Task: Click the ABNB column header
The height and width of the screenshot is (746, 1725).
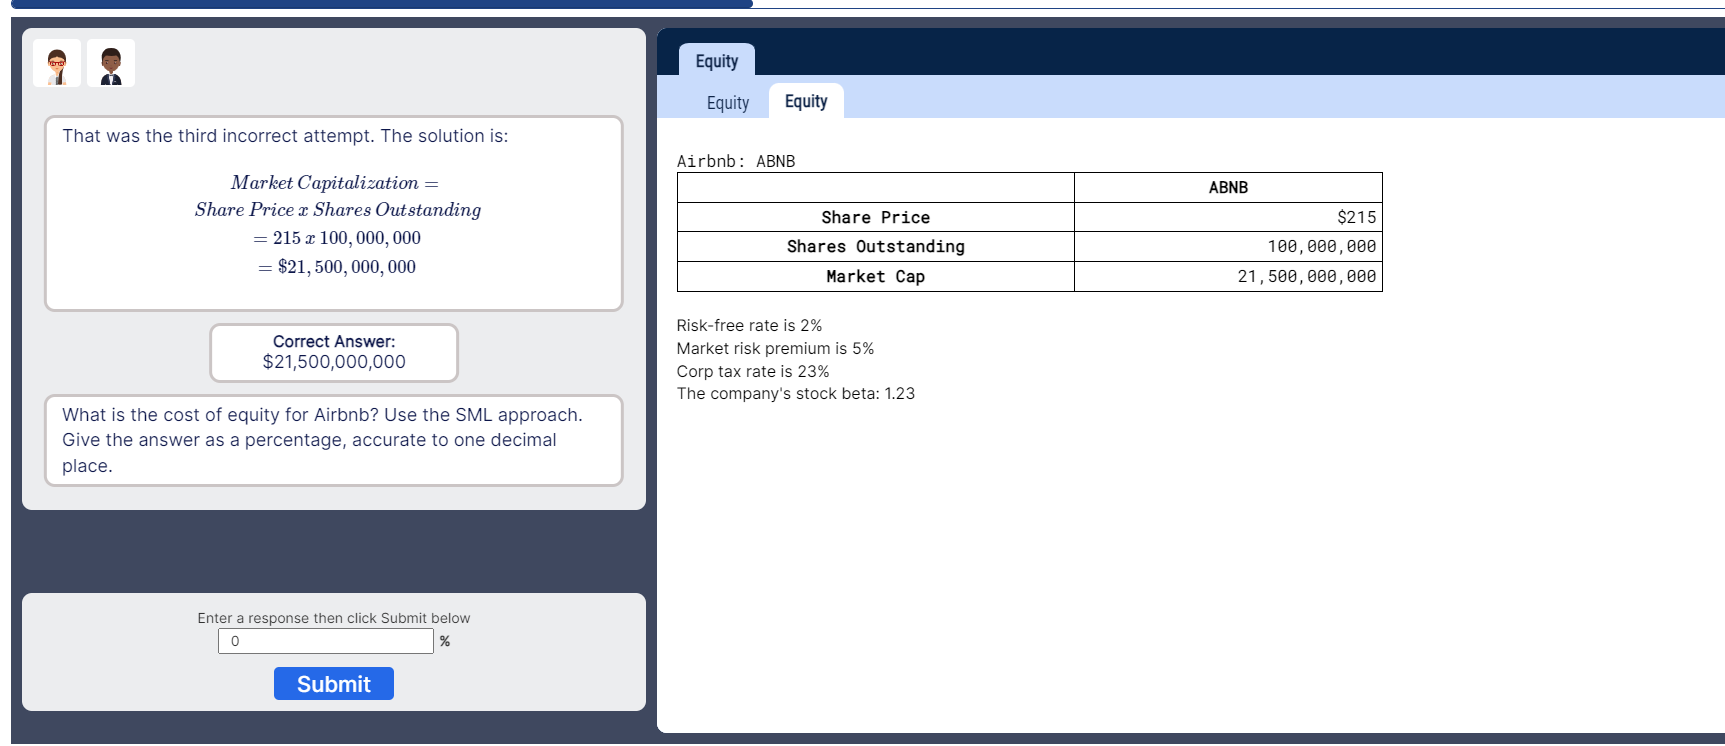Action: coord(1228,187)
